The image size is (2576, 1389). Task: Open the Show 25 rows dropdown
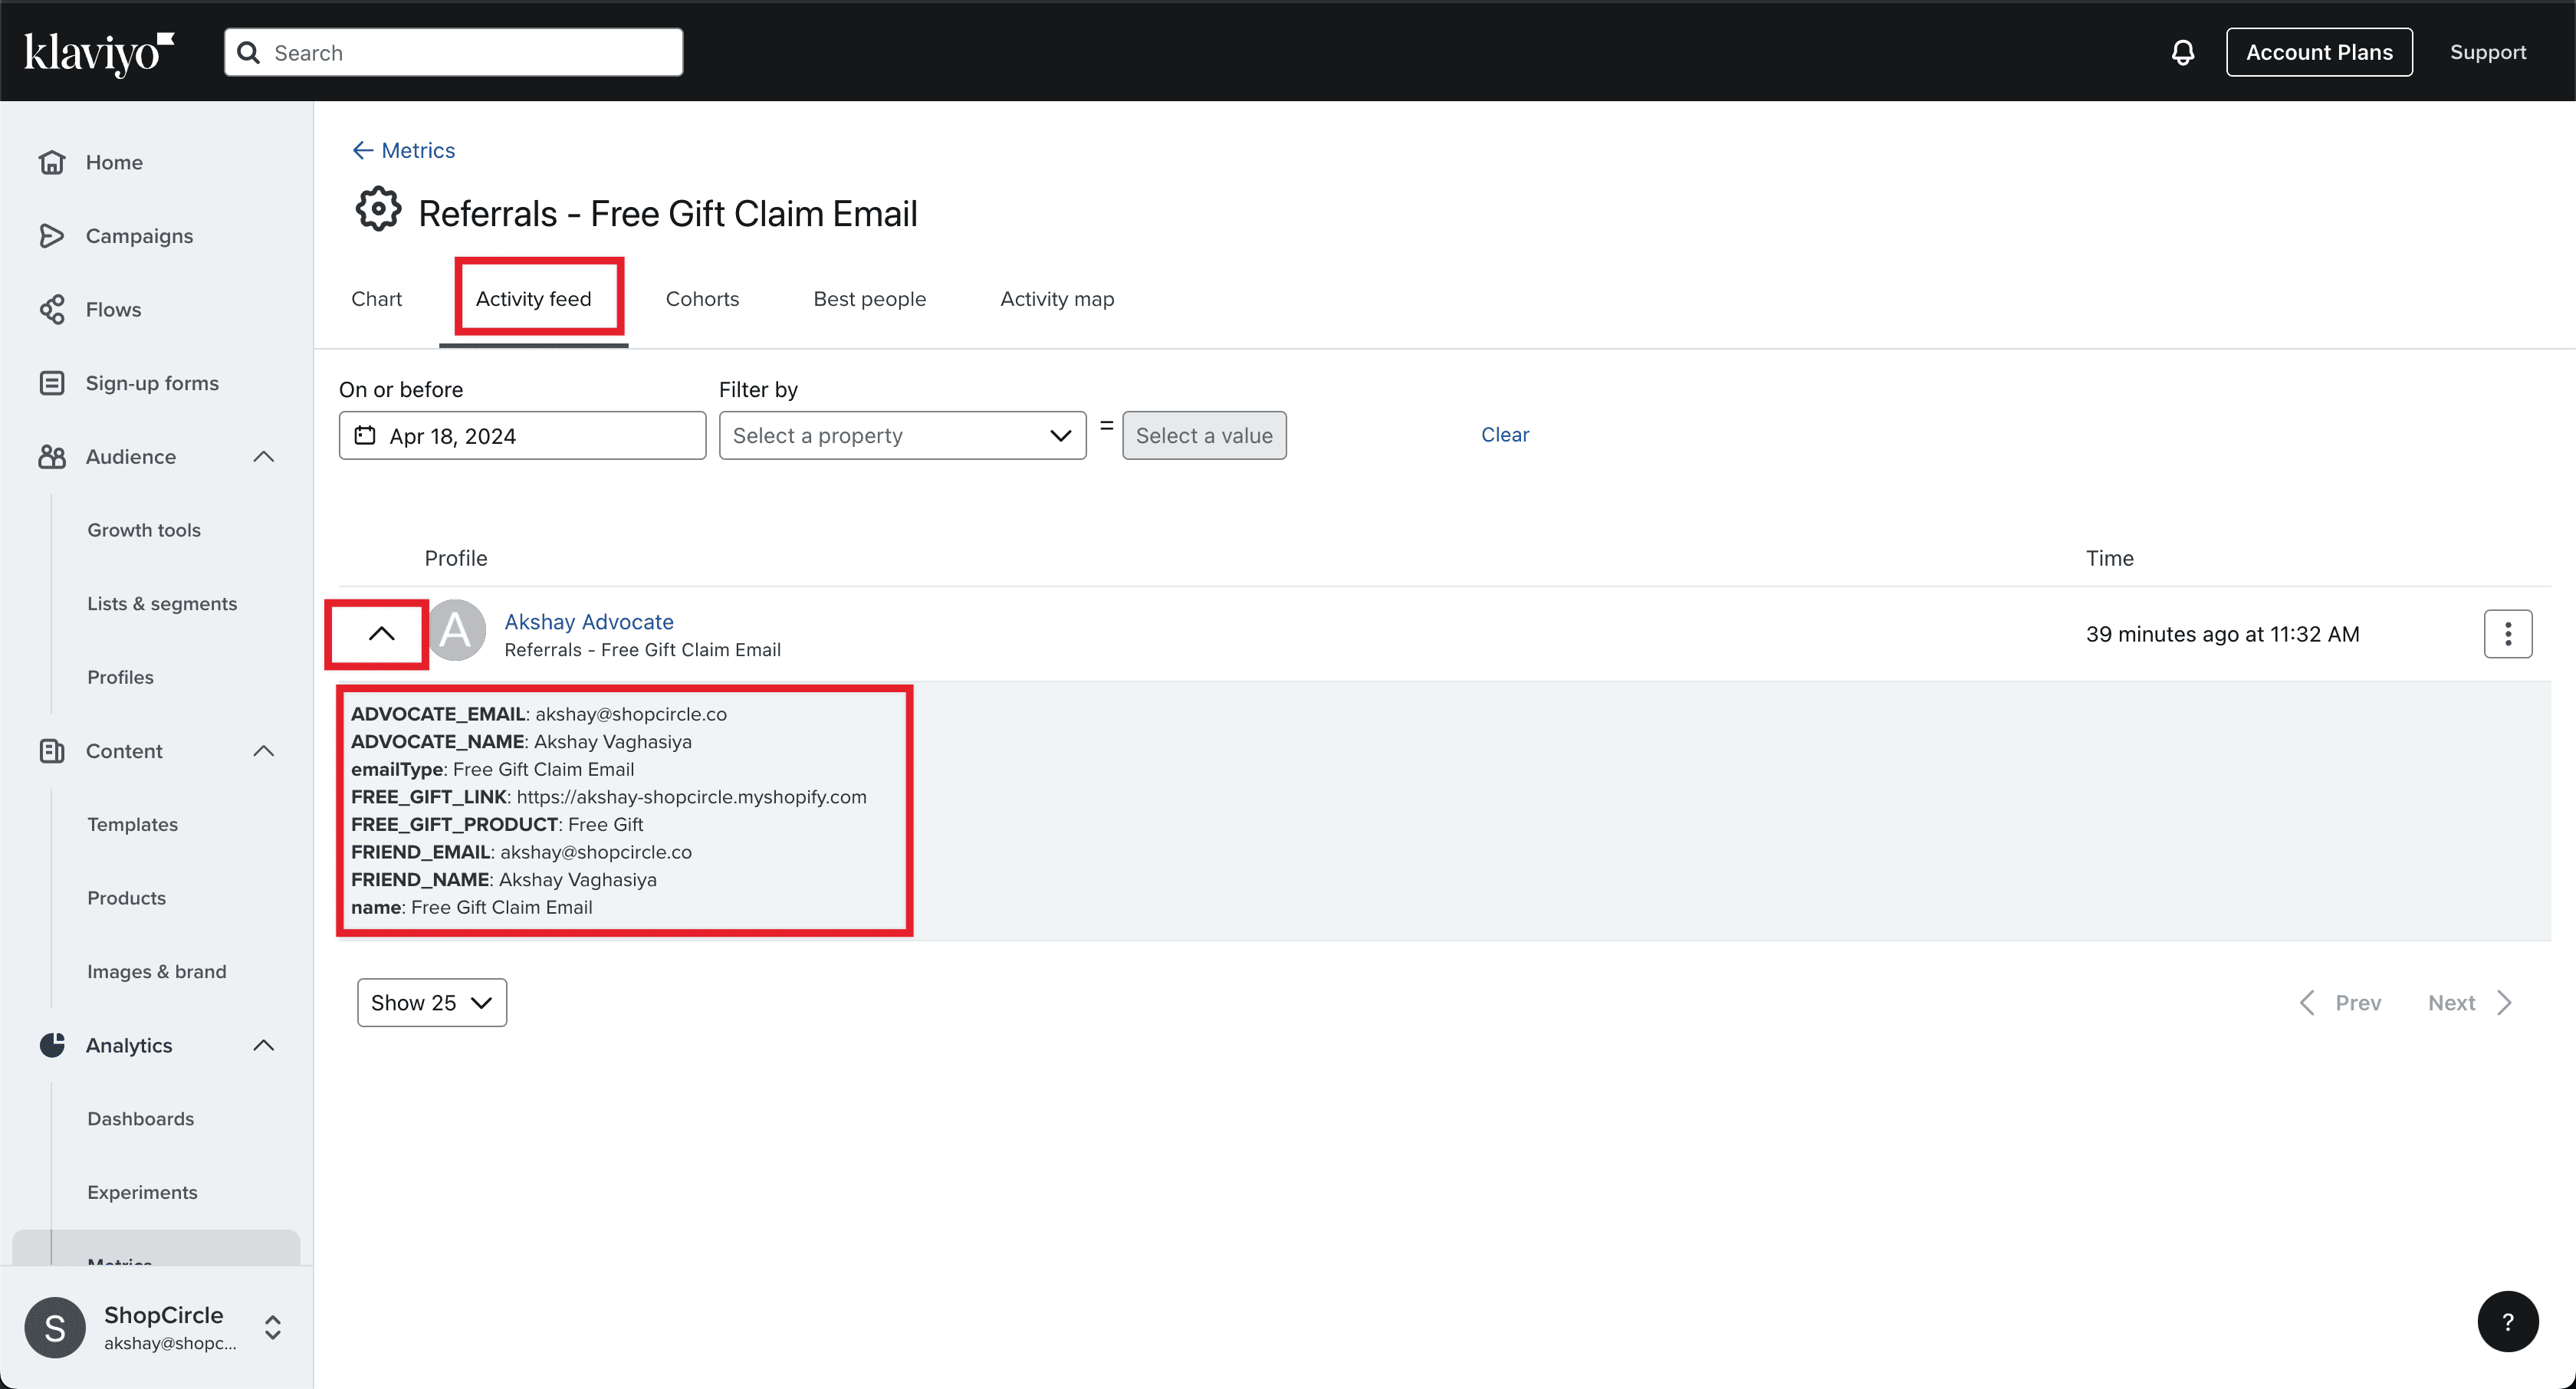431,1002
